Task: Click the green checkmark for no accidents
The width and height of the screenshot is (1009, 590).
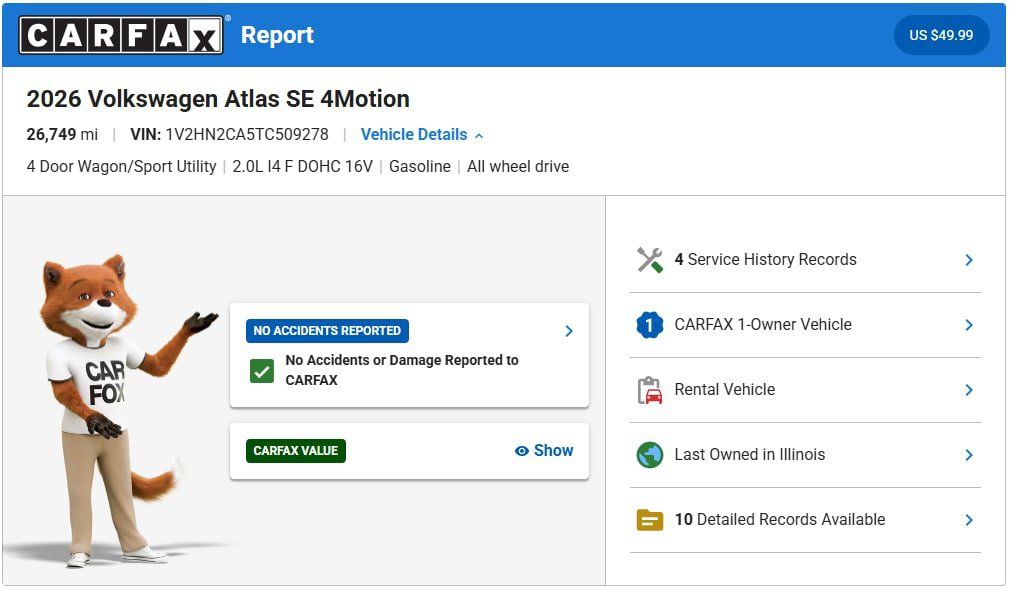Action: click(x=262, y=371)
